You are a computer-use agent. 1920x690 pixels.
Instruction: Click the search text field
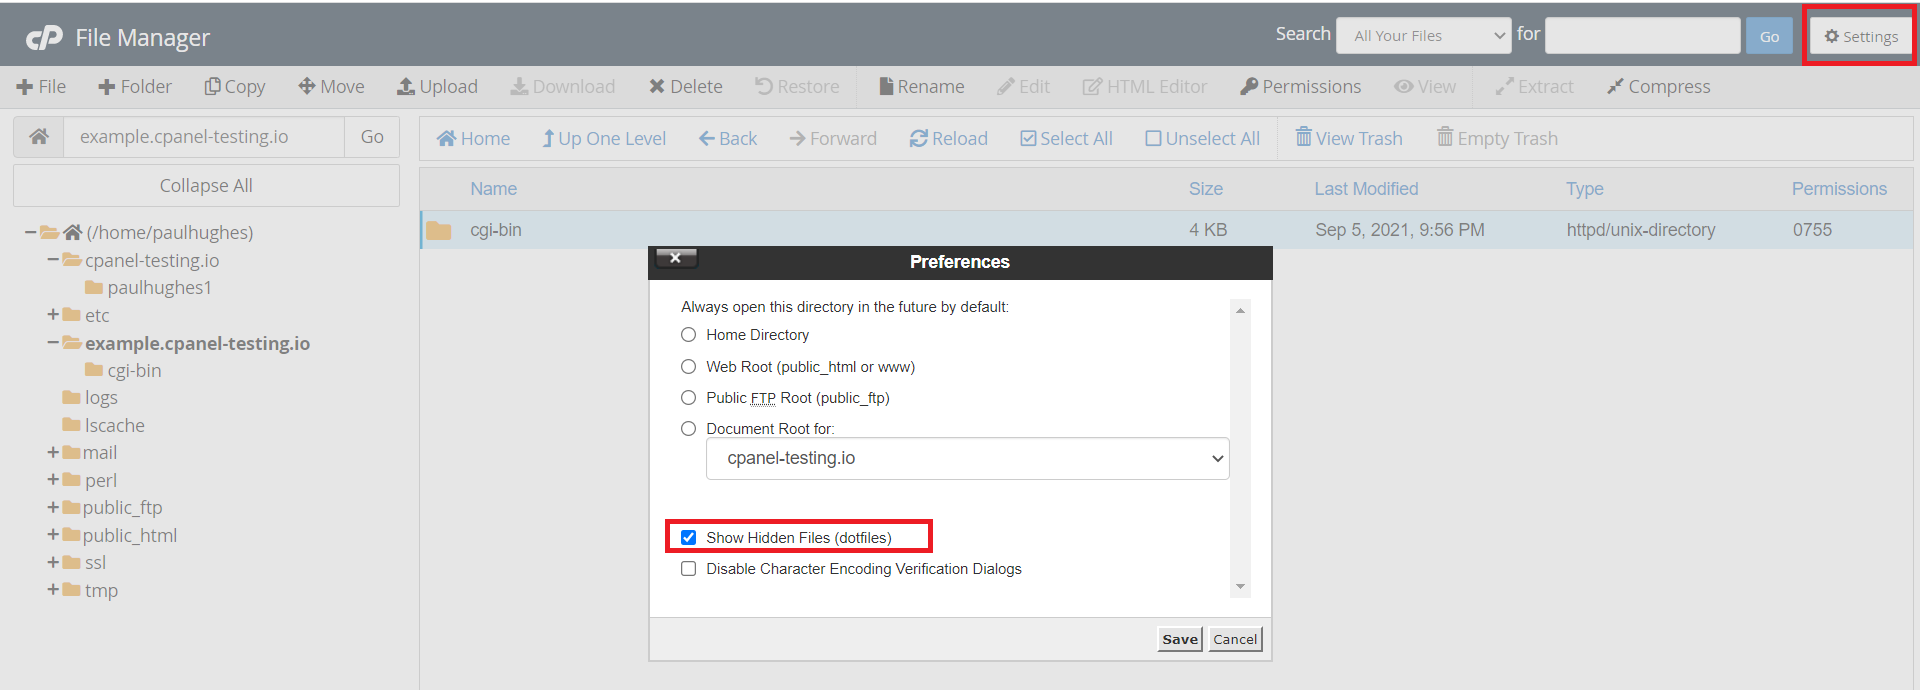tap(1642, 36)
